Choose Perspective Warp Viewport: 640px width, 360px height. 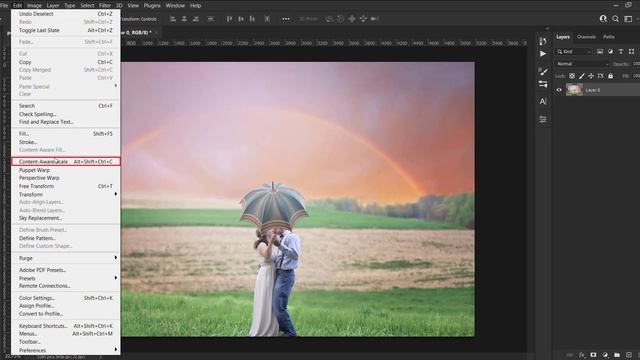(x=65, y=178)
